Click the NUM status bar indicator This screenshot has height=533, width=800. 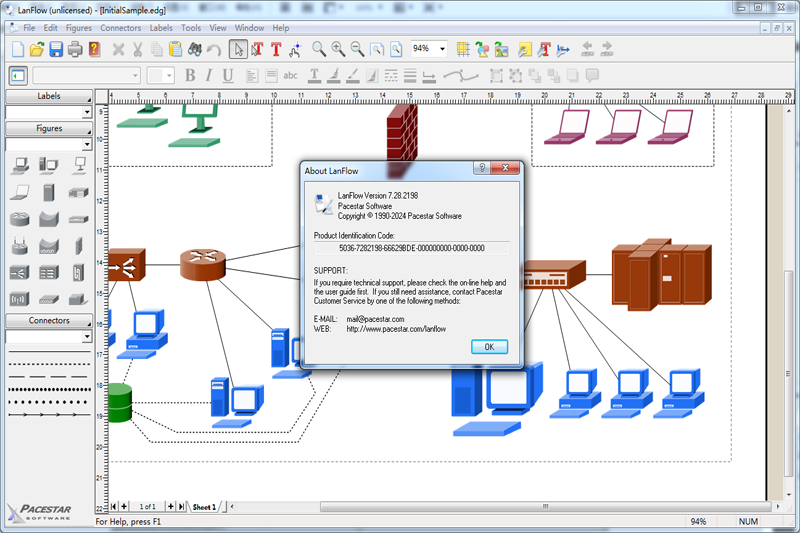pos(748,522)
